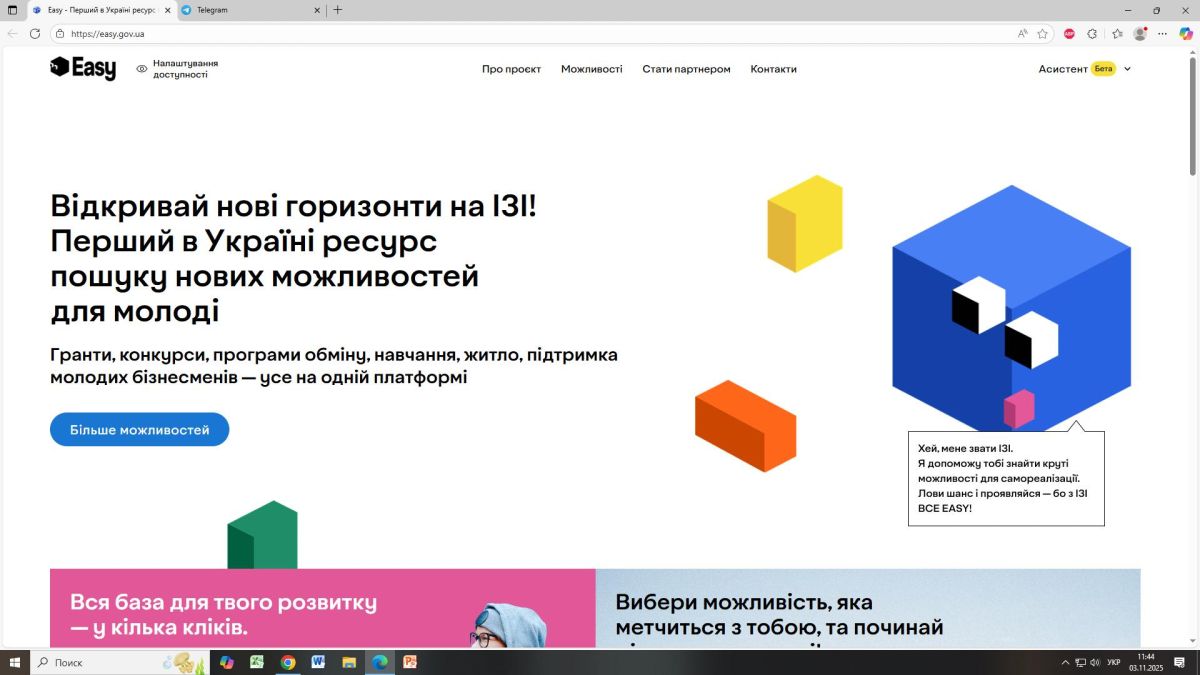Click the Easy logo in the site header

(x=83, y=68)
